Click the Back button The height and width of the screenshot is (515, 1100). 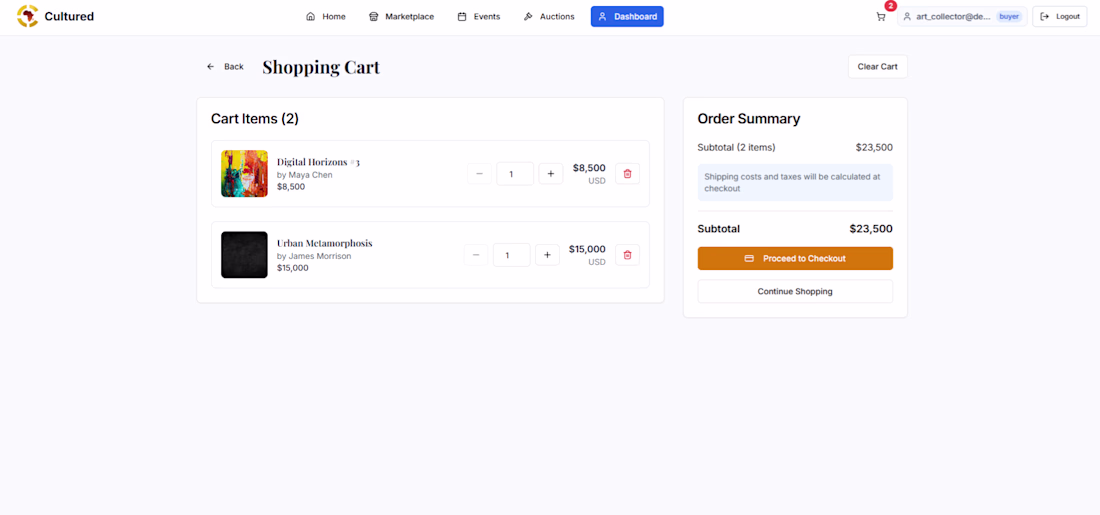tap(225, 67)
